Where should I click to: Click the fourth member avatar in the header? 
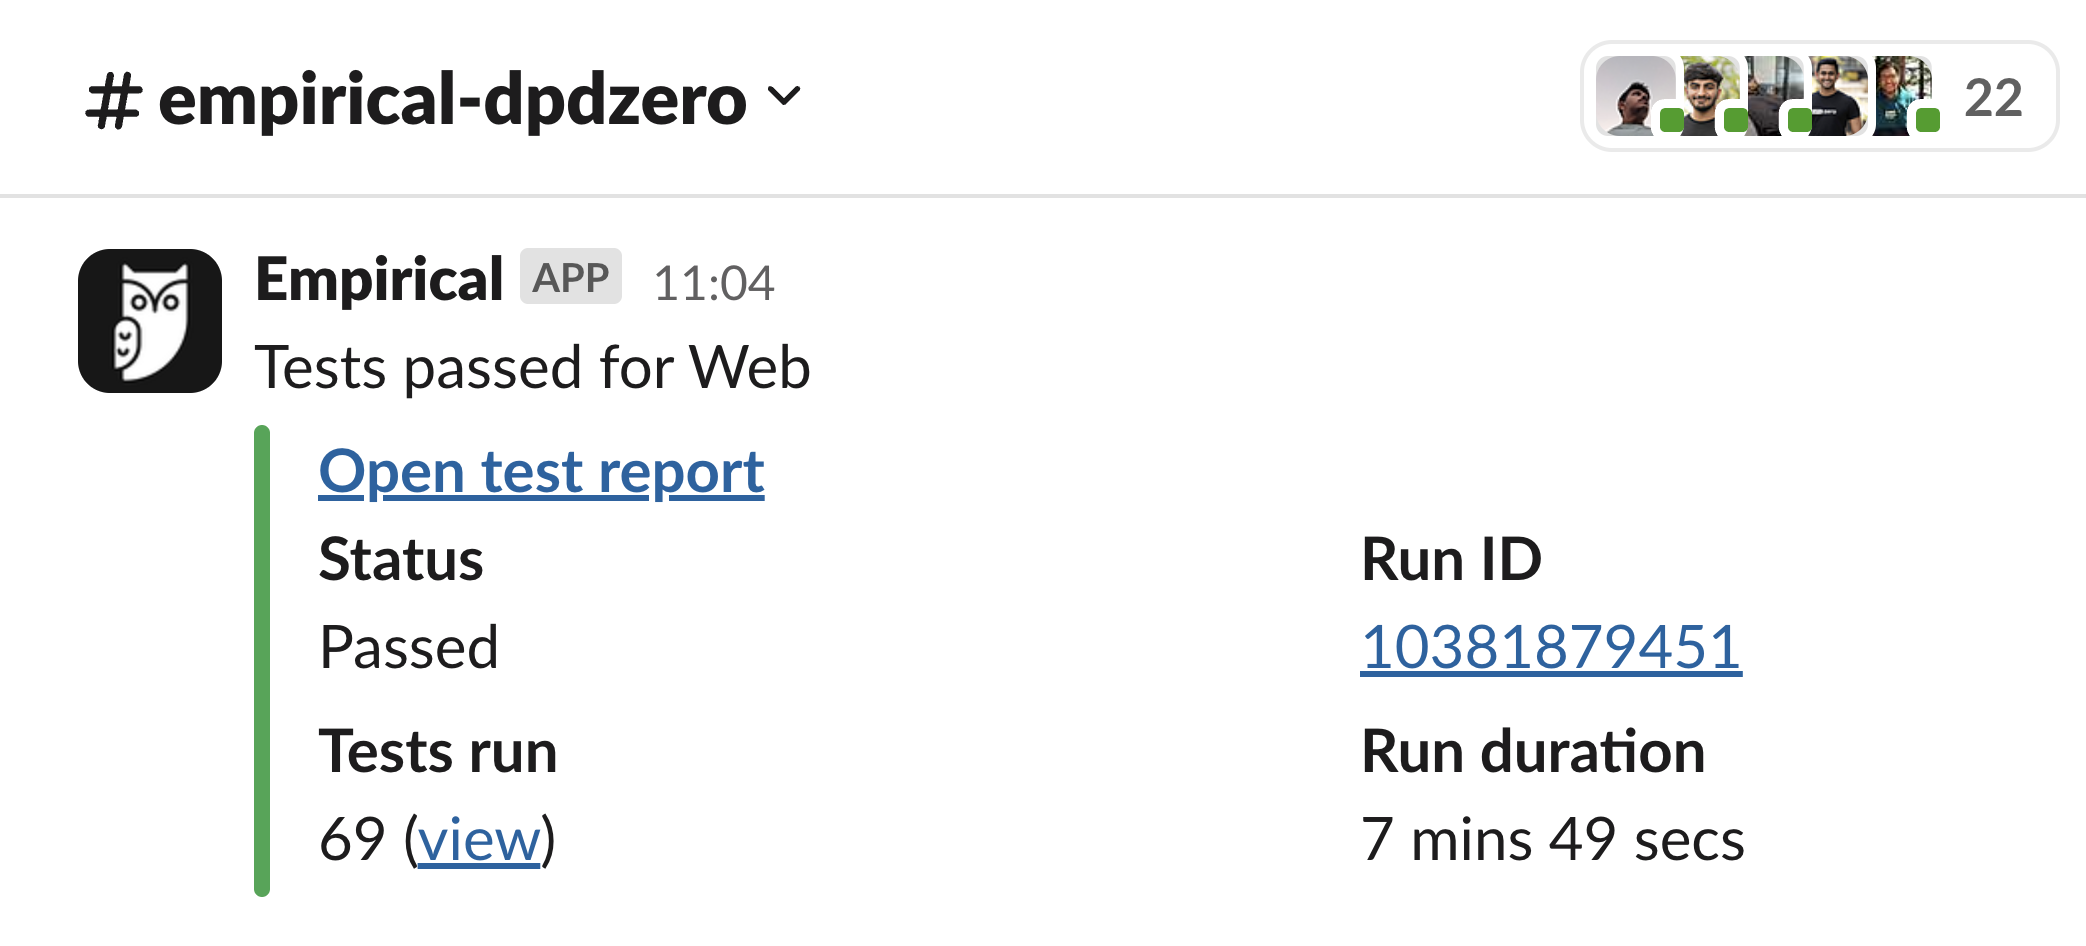[x=1838, y=96]
